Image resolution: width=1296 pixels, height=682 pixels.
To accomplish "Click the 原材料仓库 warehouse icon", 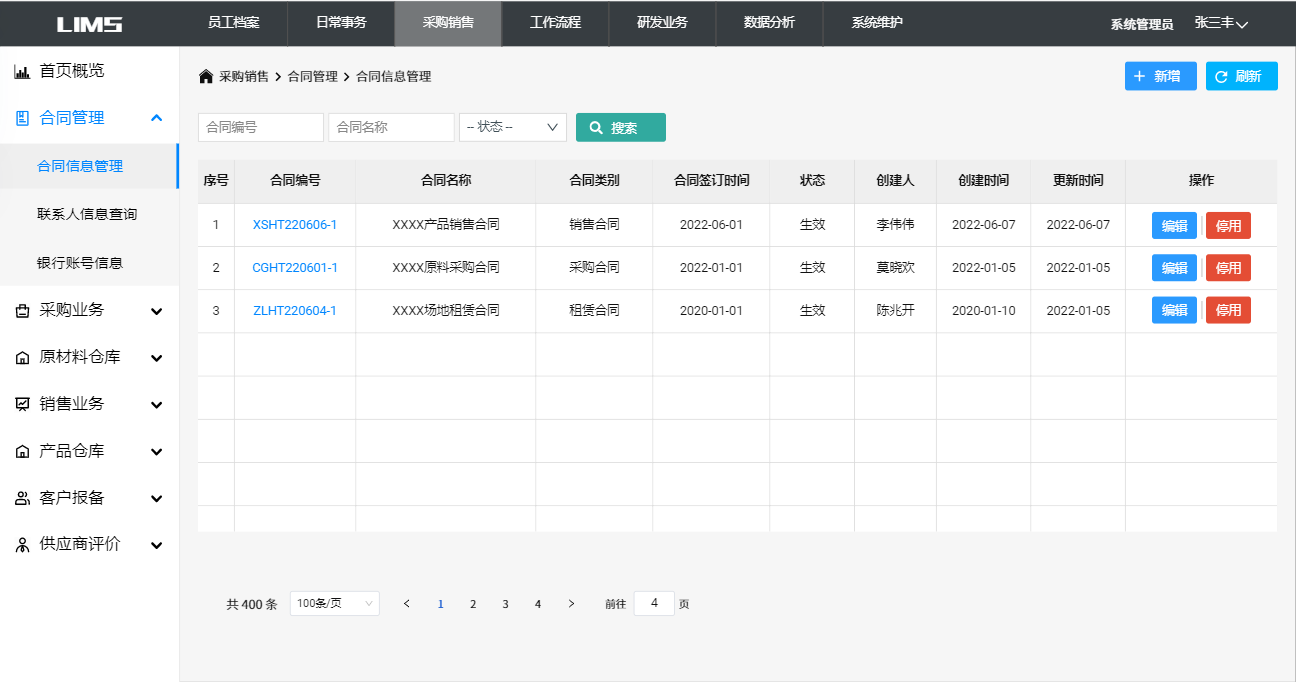I will [x=22, y=358].
